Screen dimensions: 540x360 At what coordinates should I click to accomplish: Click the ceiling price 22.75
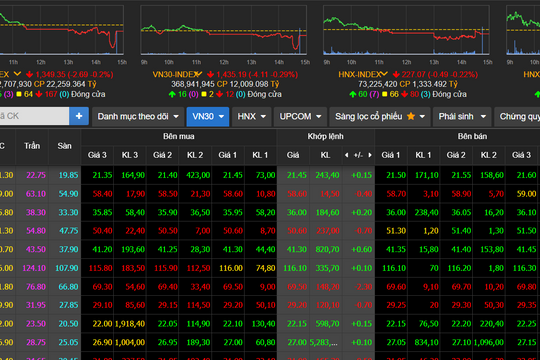click(36, 175)
